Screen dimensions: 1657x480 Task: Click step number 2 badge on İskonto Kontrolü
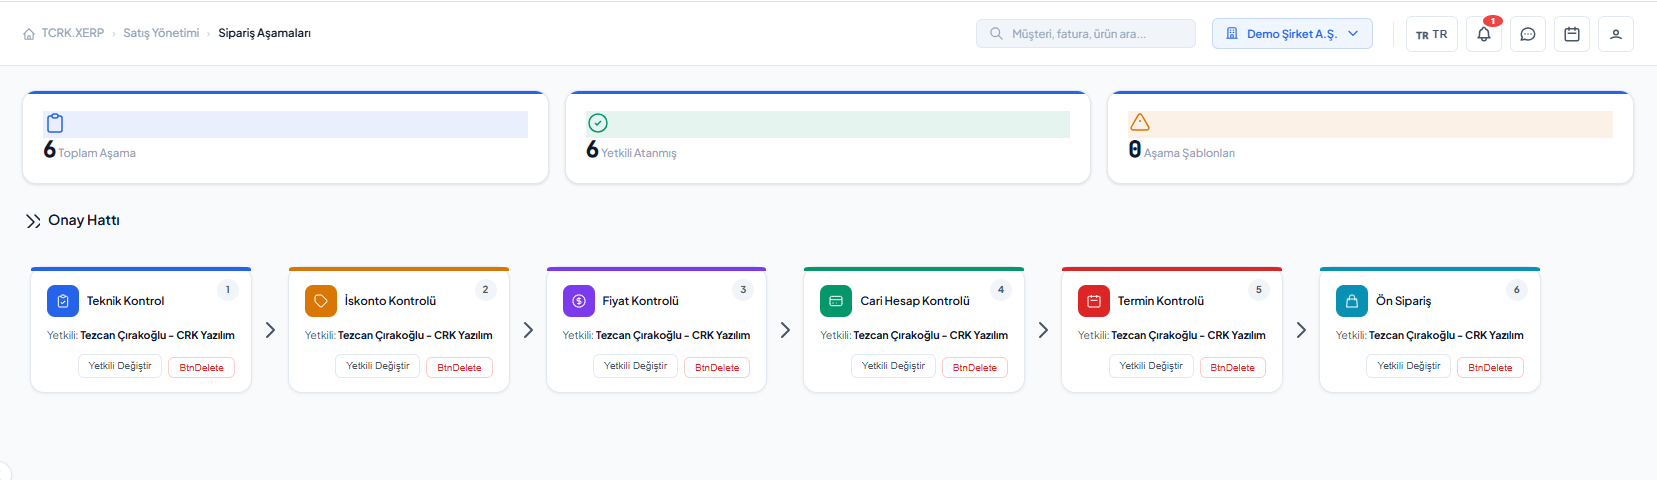486,290
